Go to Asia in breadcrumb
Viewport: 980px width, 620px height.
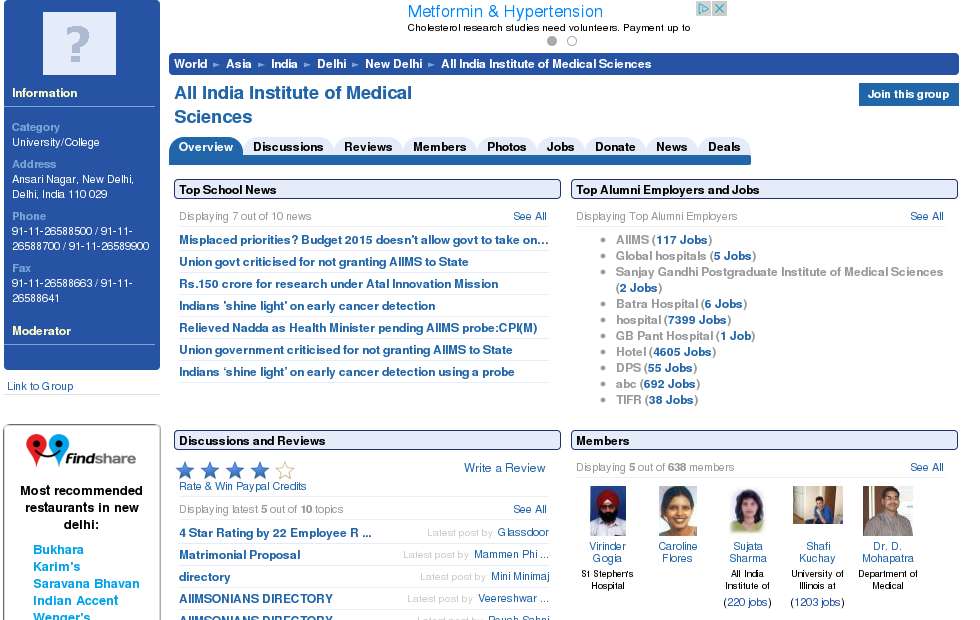(x=239, y=64)
